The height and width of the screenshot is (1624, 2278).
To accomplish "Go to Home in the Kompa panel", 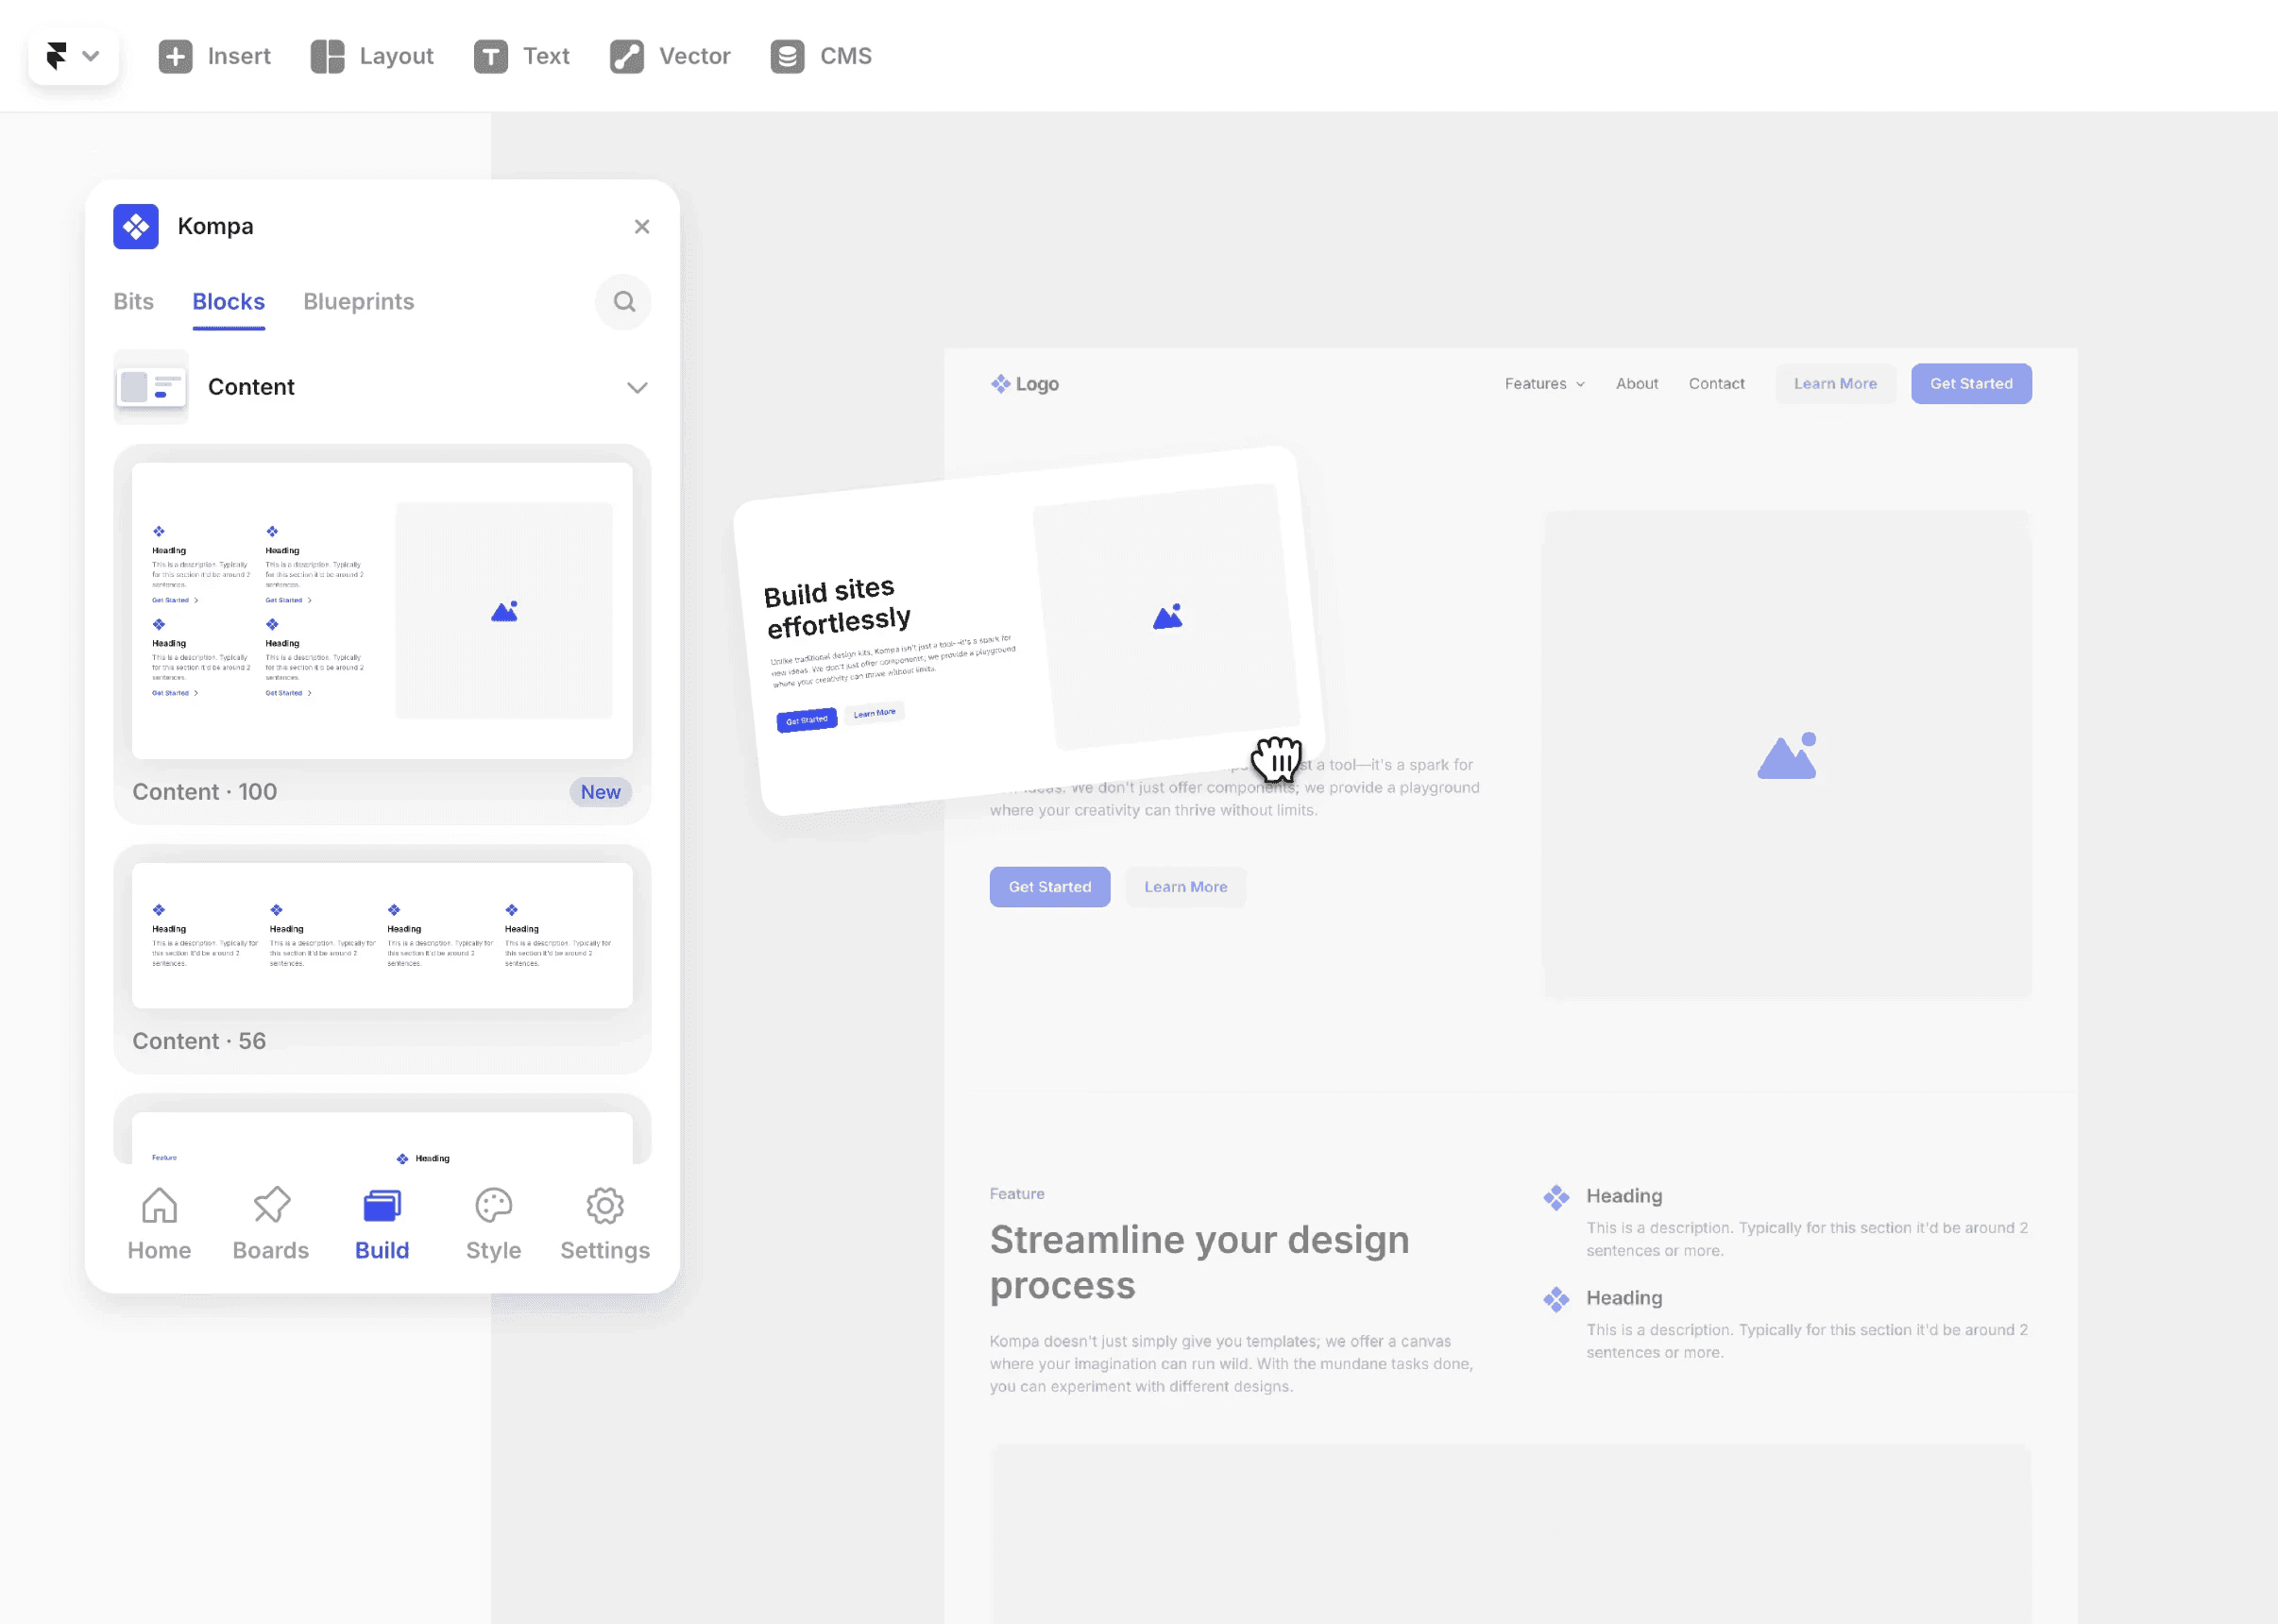I will coord(158,1222).
